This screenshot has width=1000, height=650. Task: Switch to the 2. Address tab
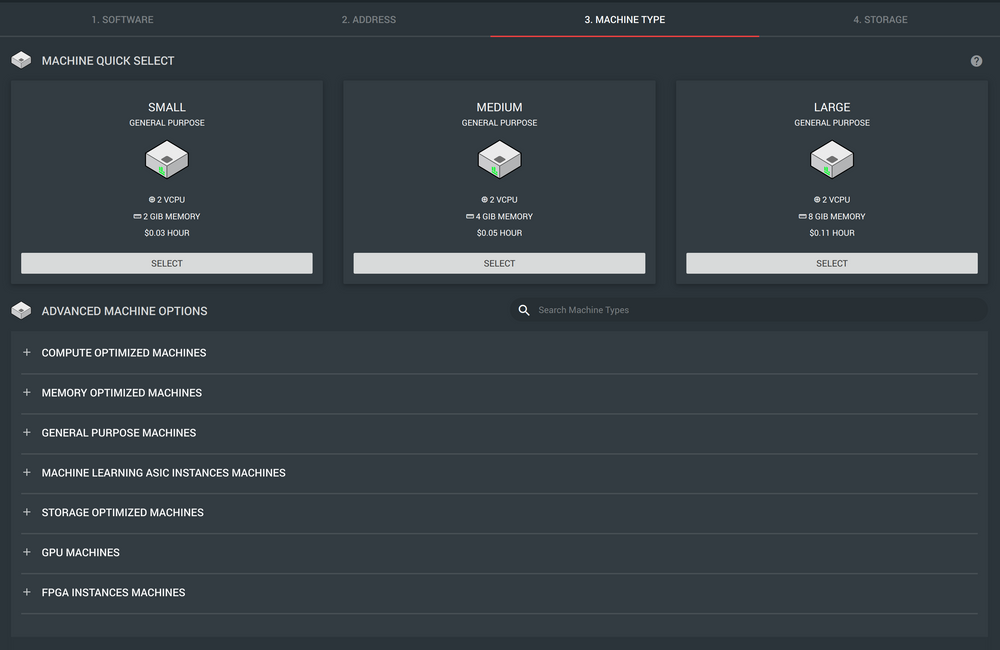pos(368,20)
